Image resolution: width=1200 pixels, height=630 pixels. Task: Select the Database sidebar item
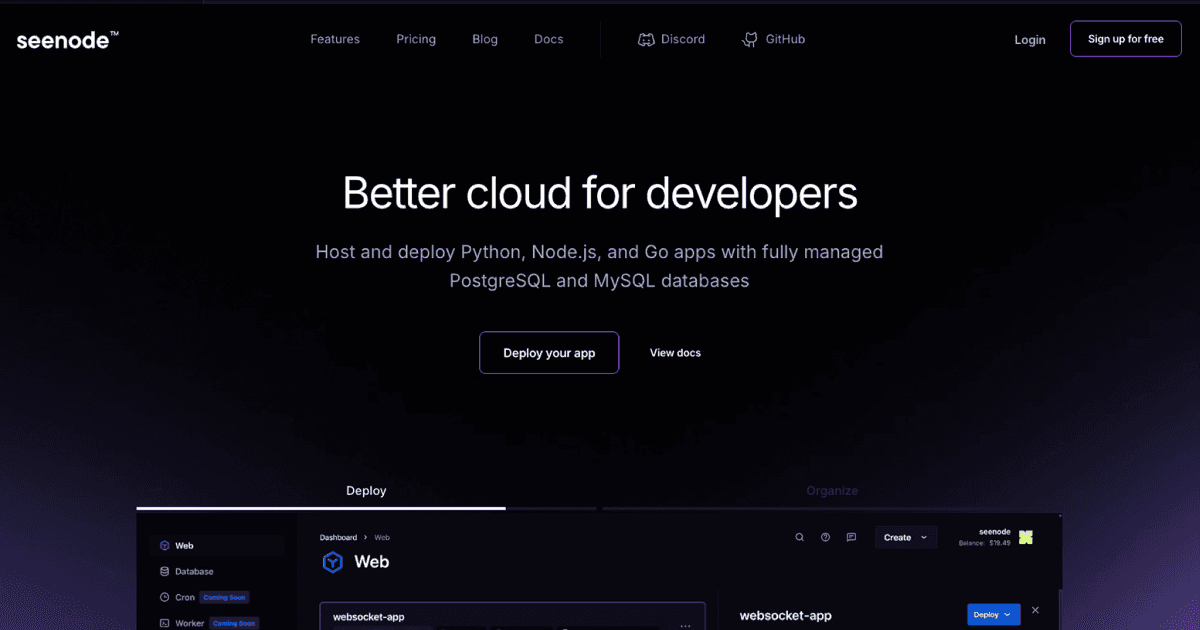click(194, 571)
